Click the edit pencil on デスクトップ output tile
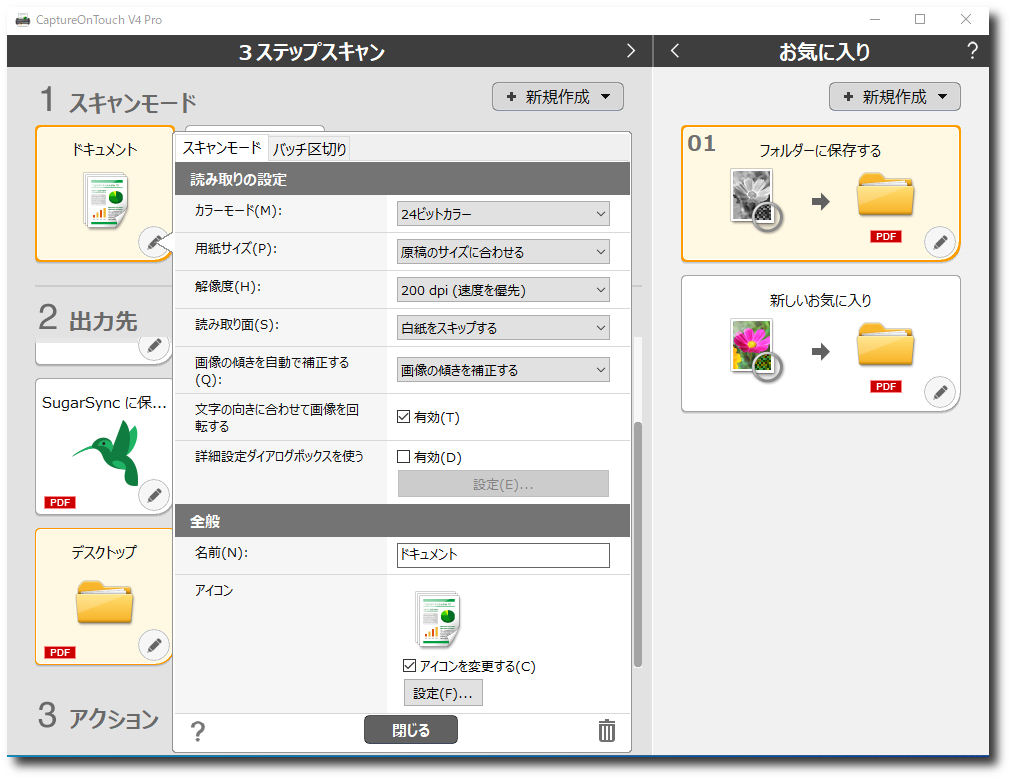 (153, 645)
